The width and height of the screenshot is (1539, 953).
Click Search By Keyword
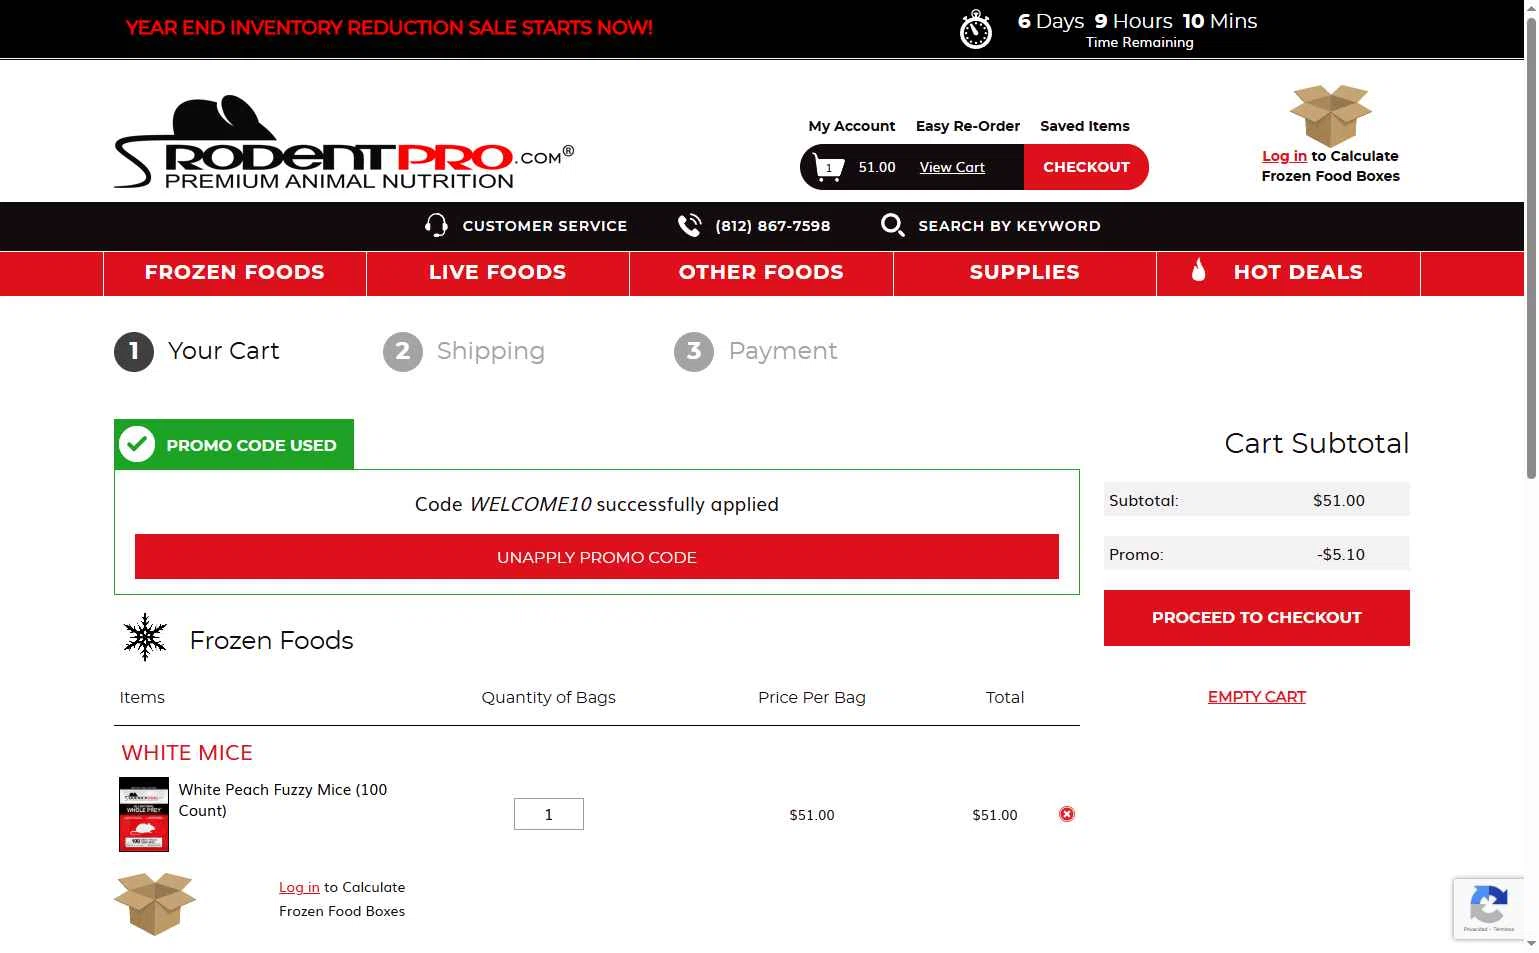pos(1009,226)
